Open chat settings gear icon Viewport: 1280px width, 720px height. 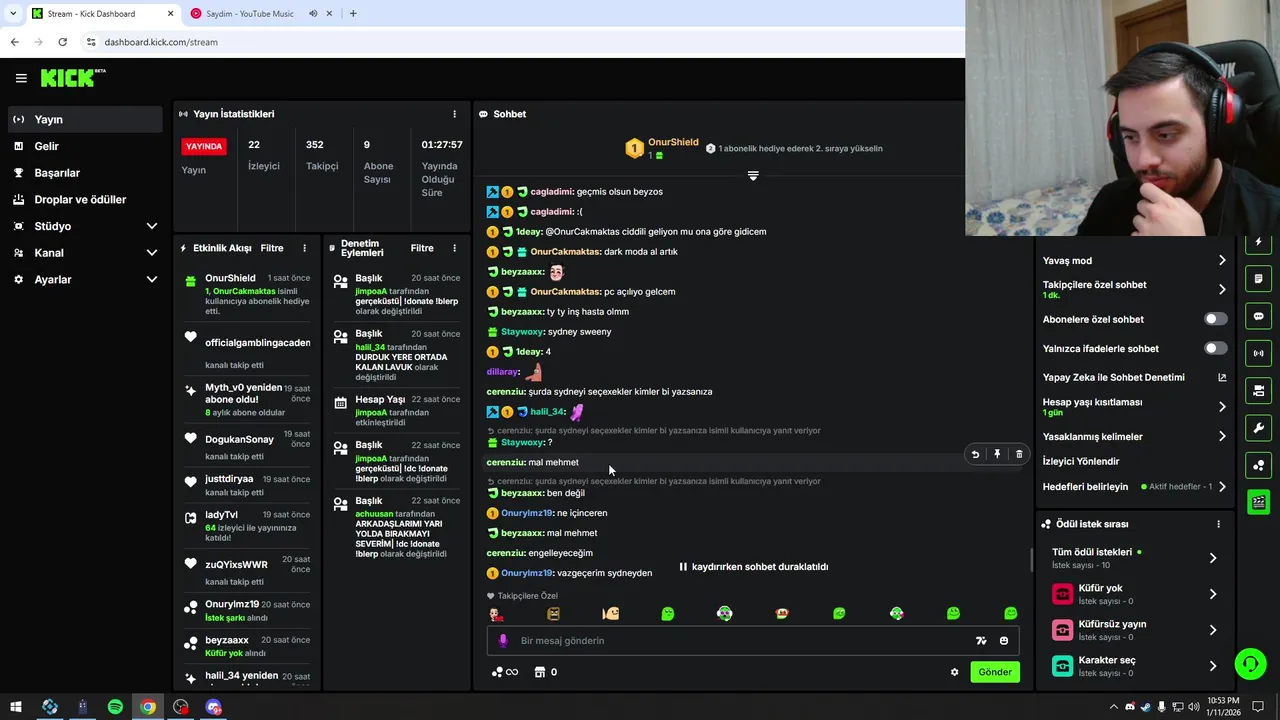[954, 672]
